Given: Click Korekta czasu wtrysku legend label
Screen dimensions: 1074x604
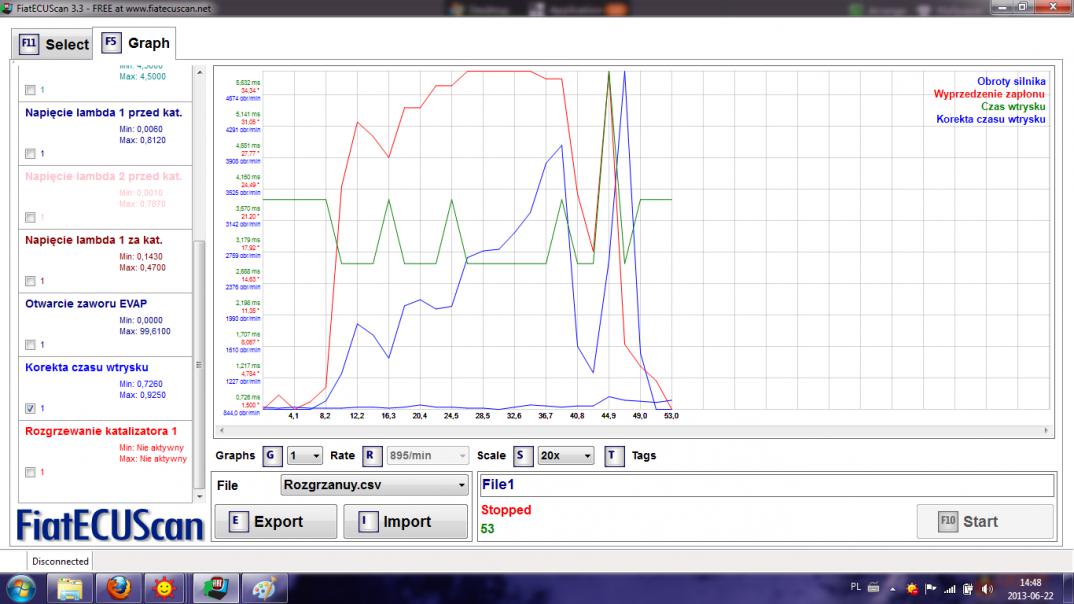Looking at the screenshot, I should [x=990, y=119].
